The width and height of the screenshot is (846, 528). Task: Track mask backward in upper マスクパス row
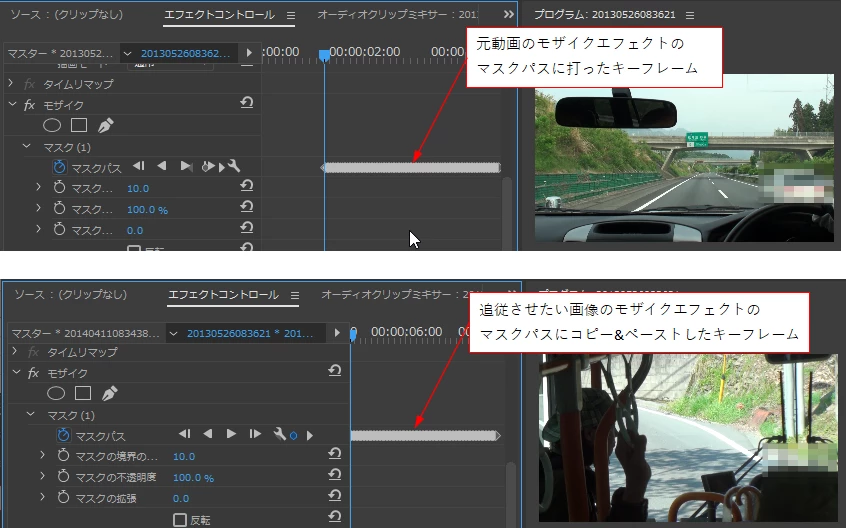click(161, 166)
